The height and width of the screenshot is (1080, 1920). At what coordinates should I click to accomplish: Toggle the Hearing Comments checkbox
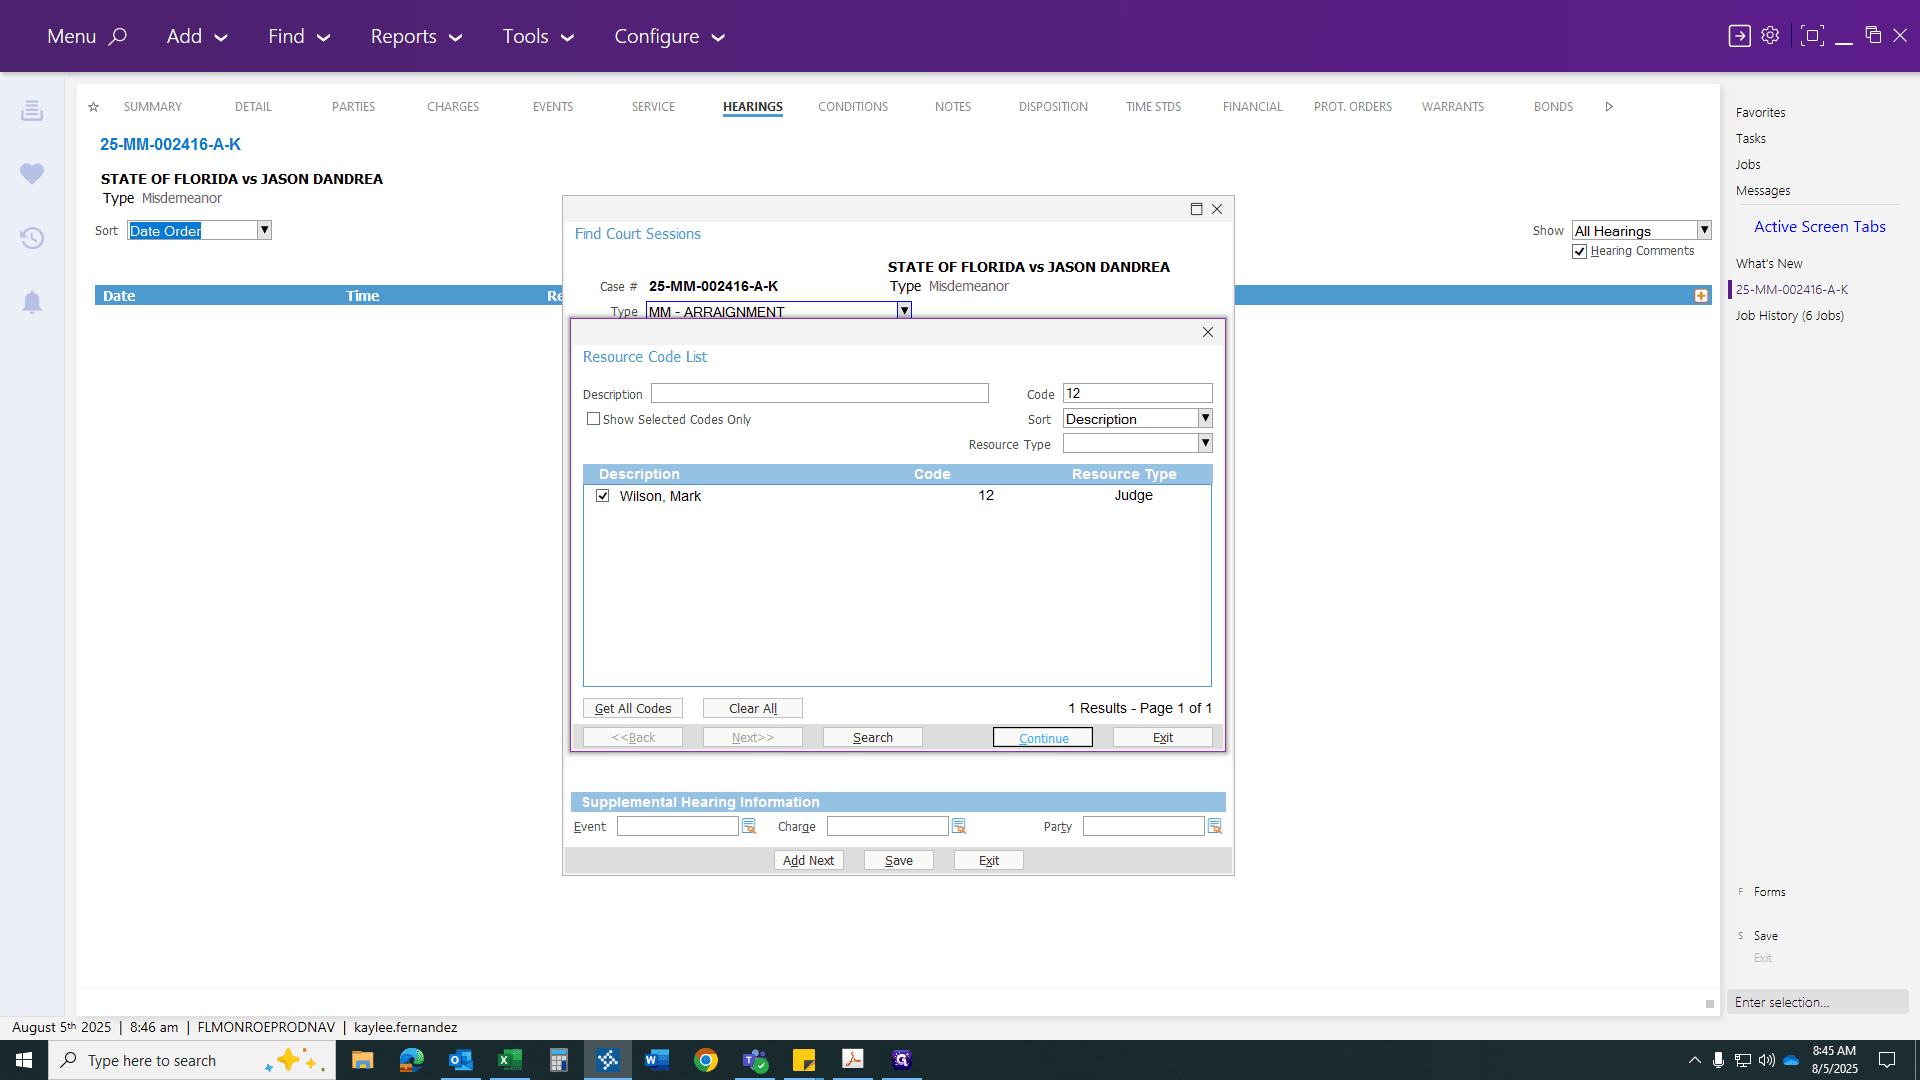tap(1580, 252)
